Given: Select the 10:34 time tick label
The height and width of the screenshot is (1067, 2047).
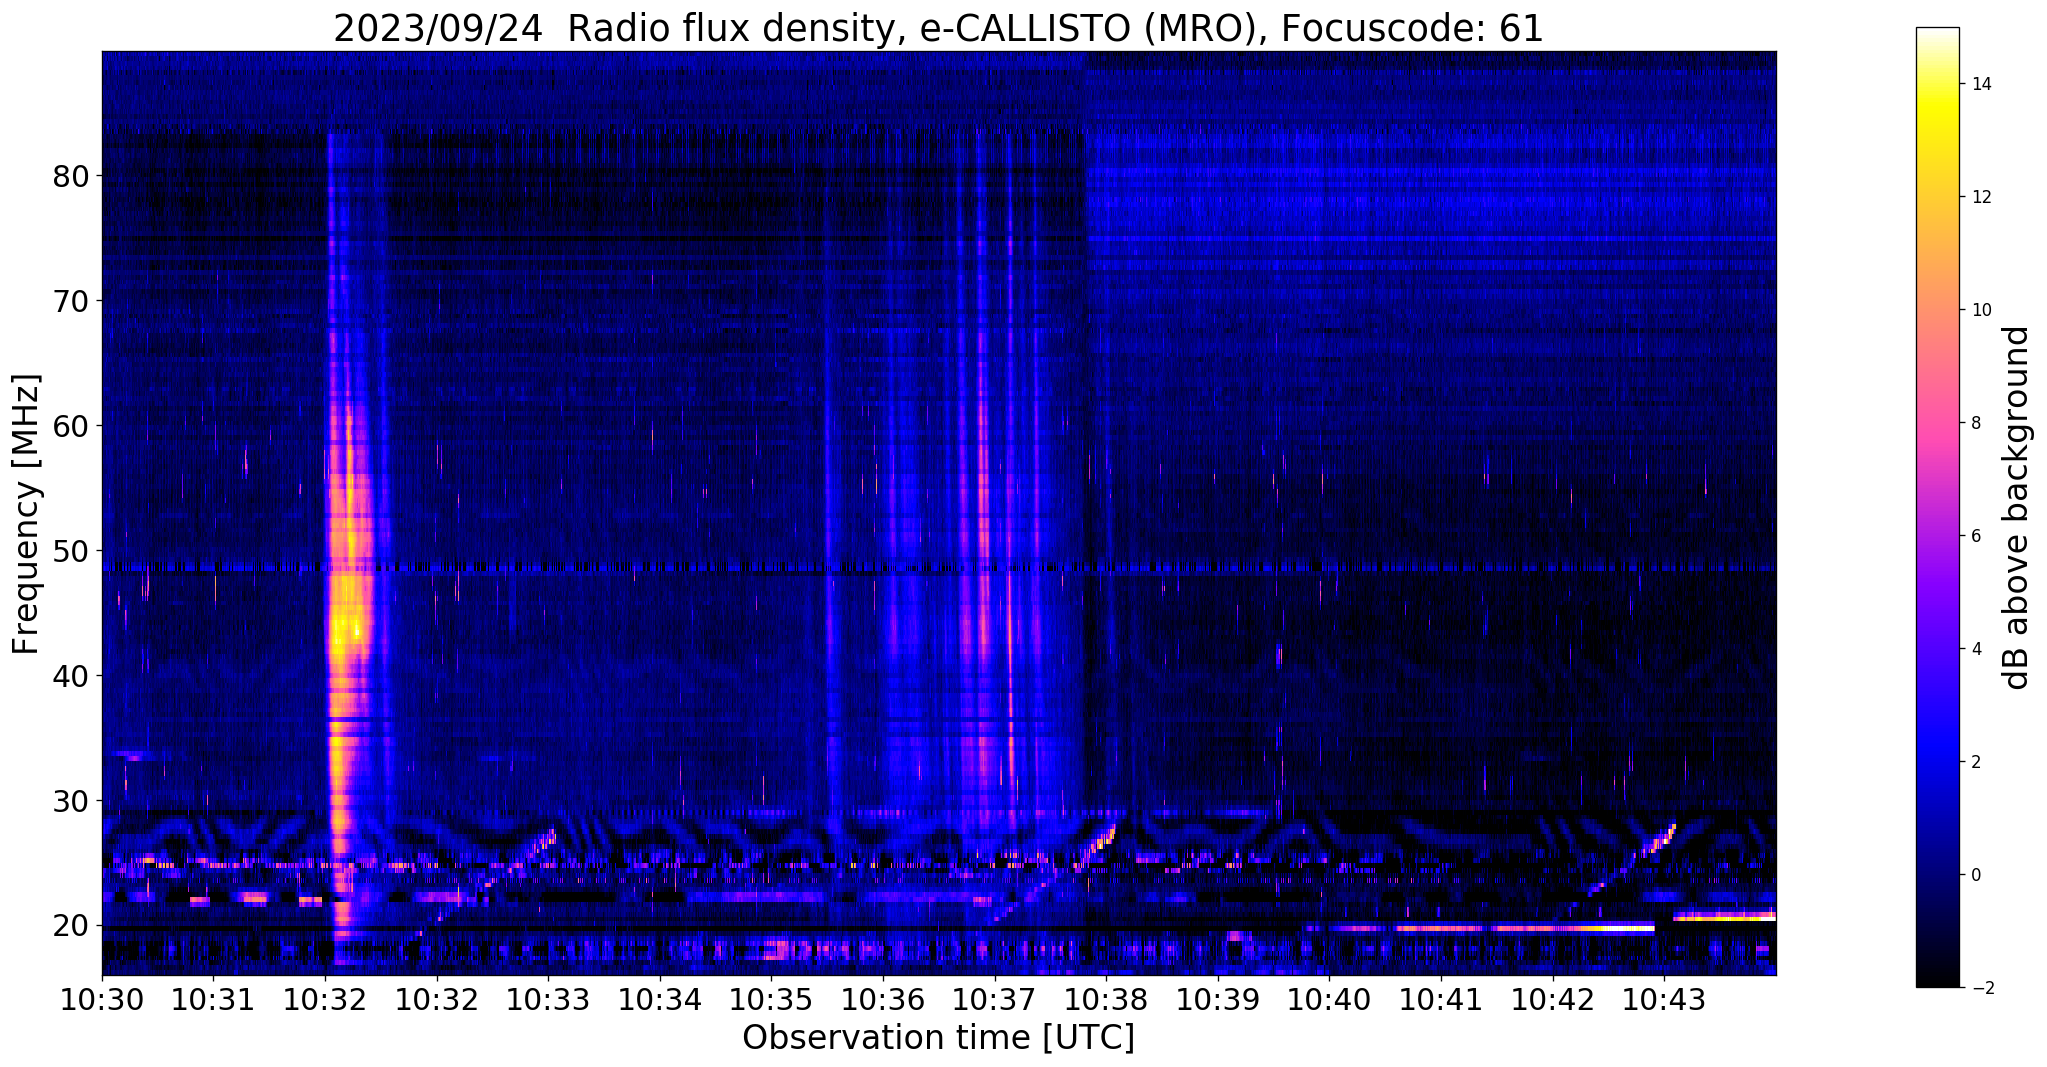Looking at the screenshot, I should click(x=660, y=1000).
